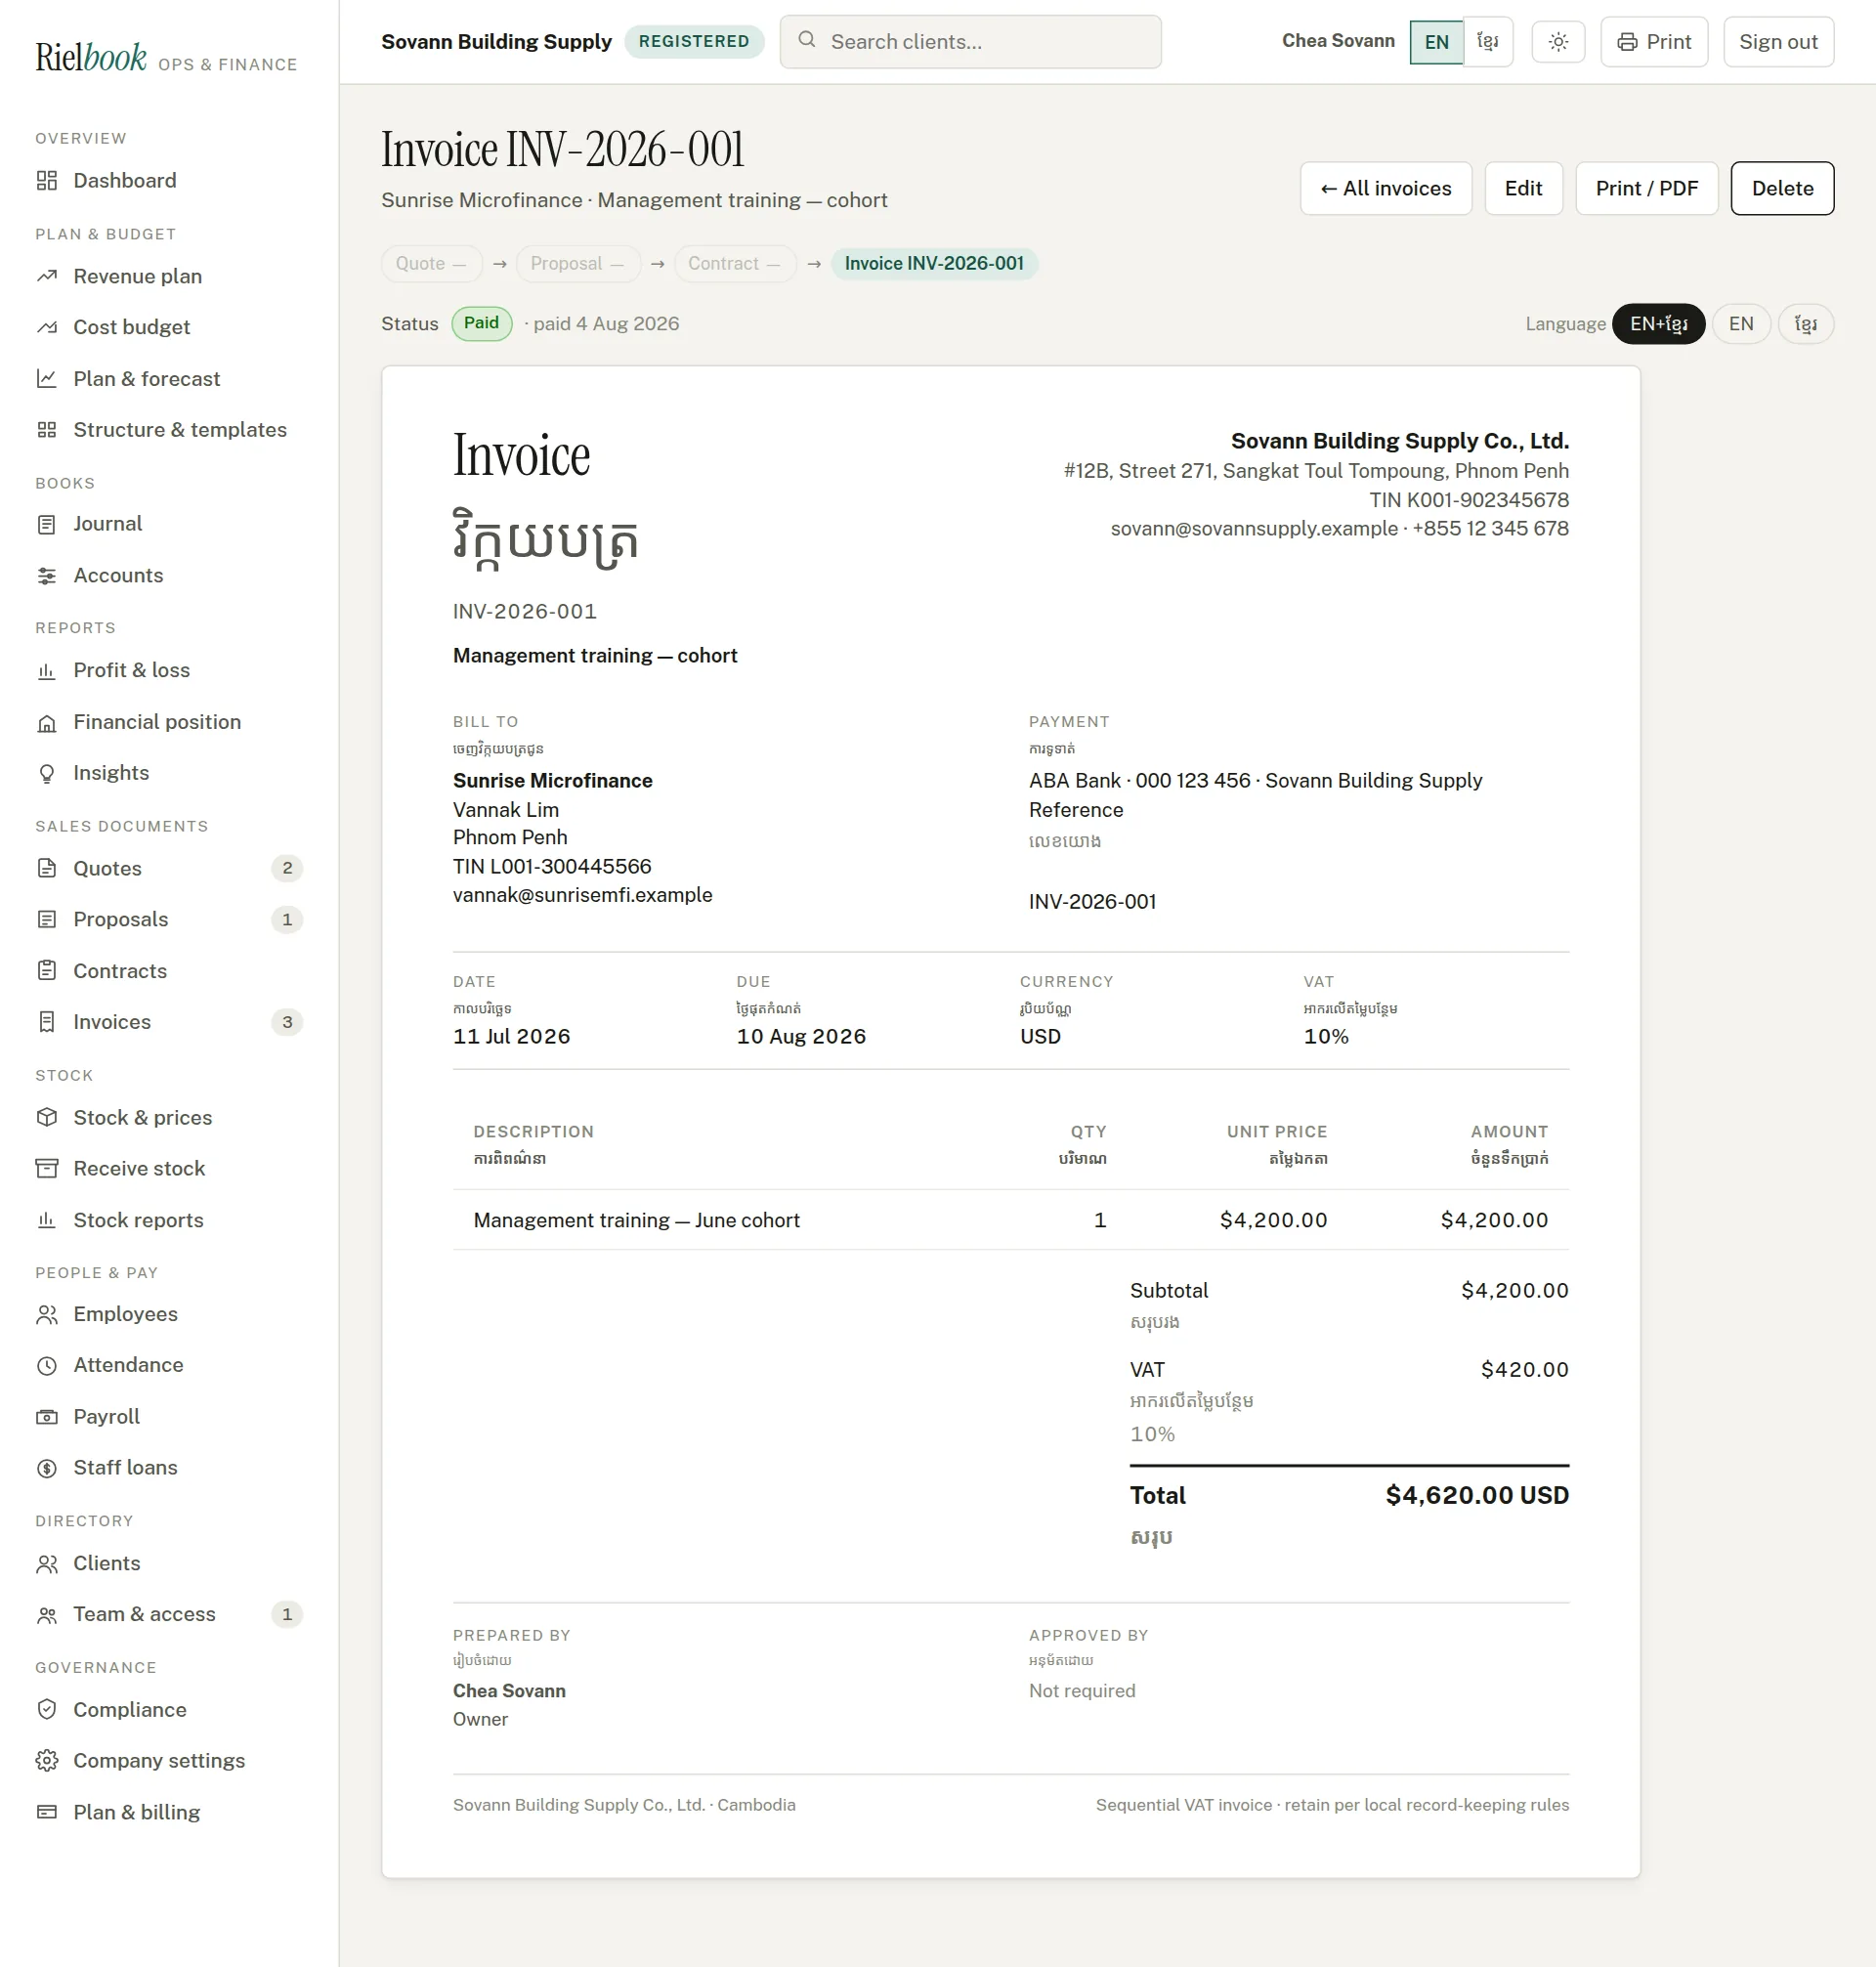Viewport: 1876px width, 1967px height.
Task: Go back to All invoices
Action: [x=1386, y=189]
